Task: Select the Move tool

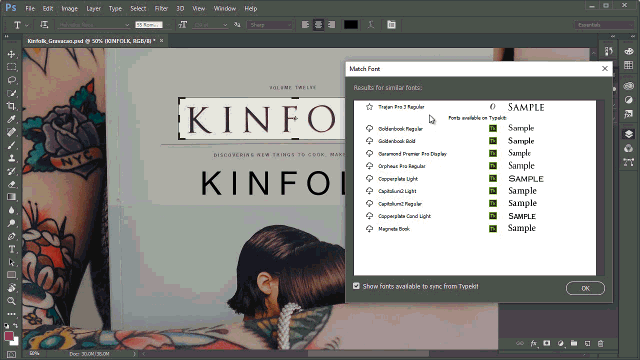Action: (11, 54)
